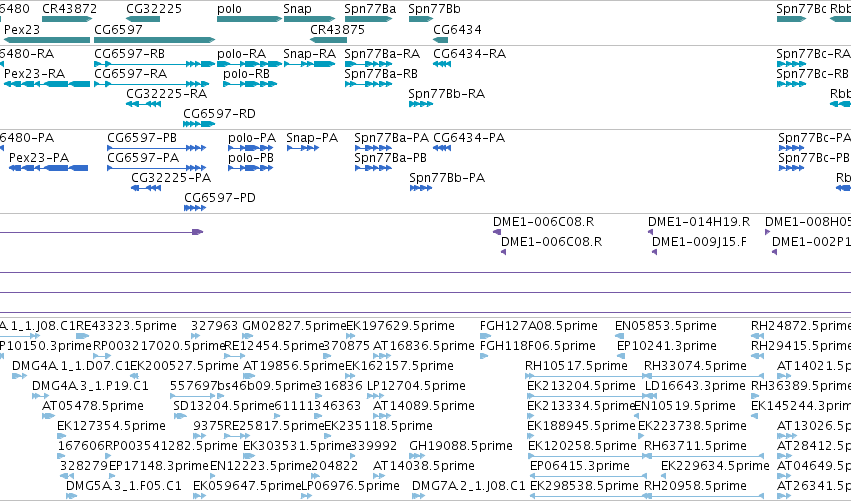Click transcript Spn77Ba-RB

click(x=368, y=84)
